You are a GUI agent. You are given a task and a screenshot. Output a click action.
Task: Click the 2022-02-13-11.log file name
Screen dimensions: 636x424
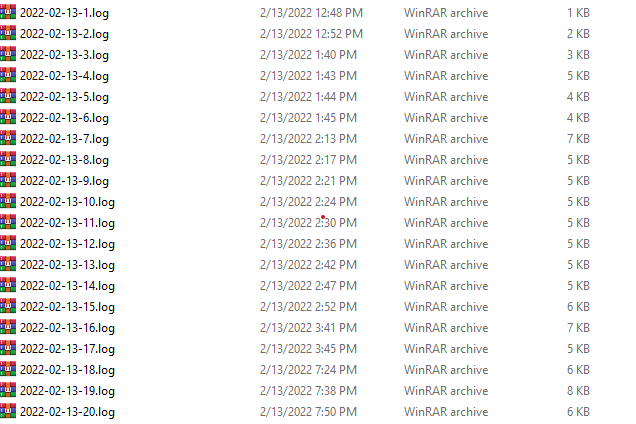pos(67,223)
